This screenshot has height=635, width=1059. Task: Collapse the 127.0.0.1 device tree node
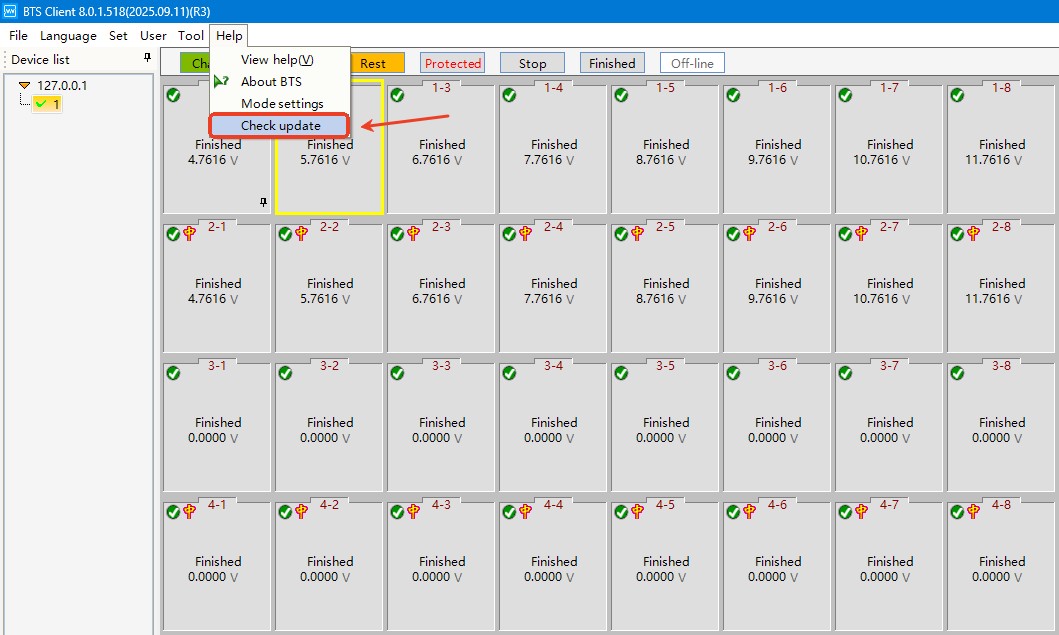(24, 86)
